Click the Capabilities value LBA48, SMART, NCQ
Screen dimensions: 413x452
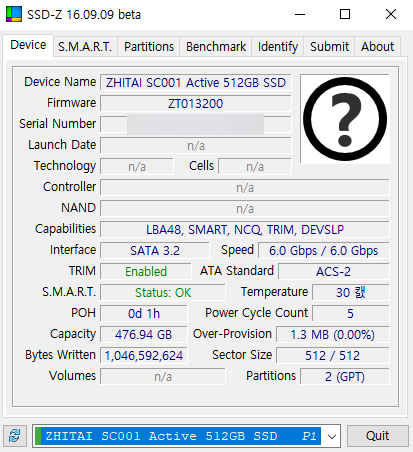point(245,230)
